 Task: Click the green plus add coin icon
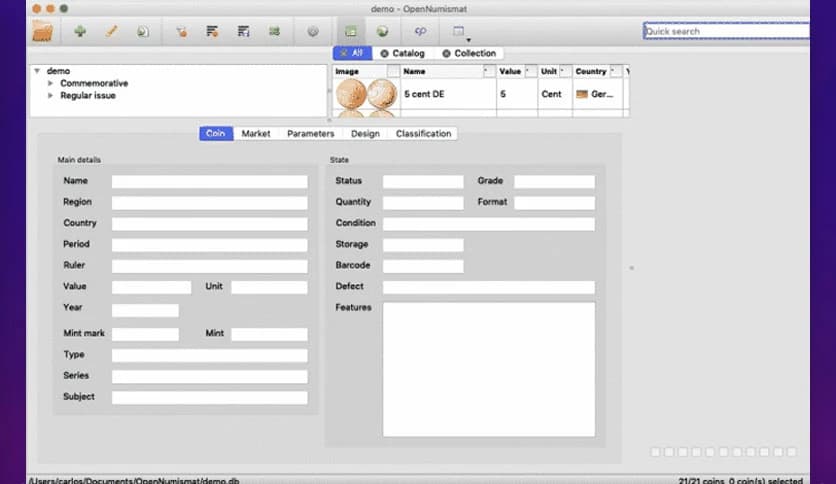pyautogui.click(x=80, y=31)
